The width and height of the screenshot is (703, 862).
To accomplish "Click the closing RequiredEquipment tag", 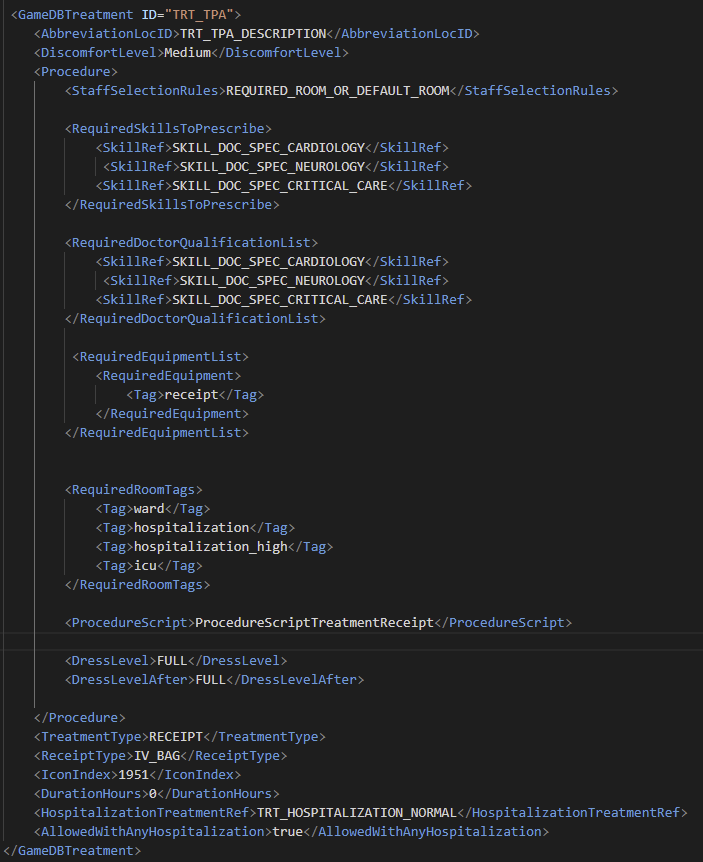I will pyautogui.click(x=172, y=413).
